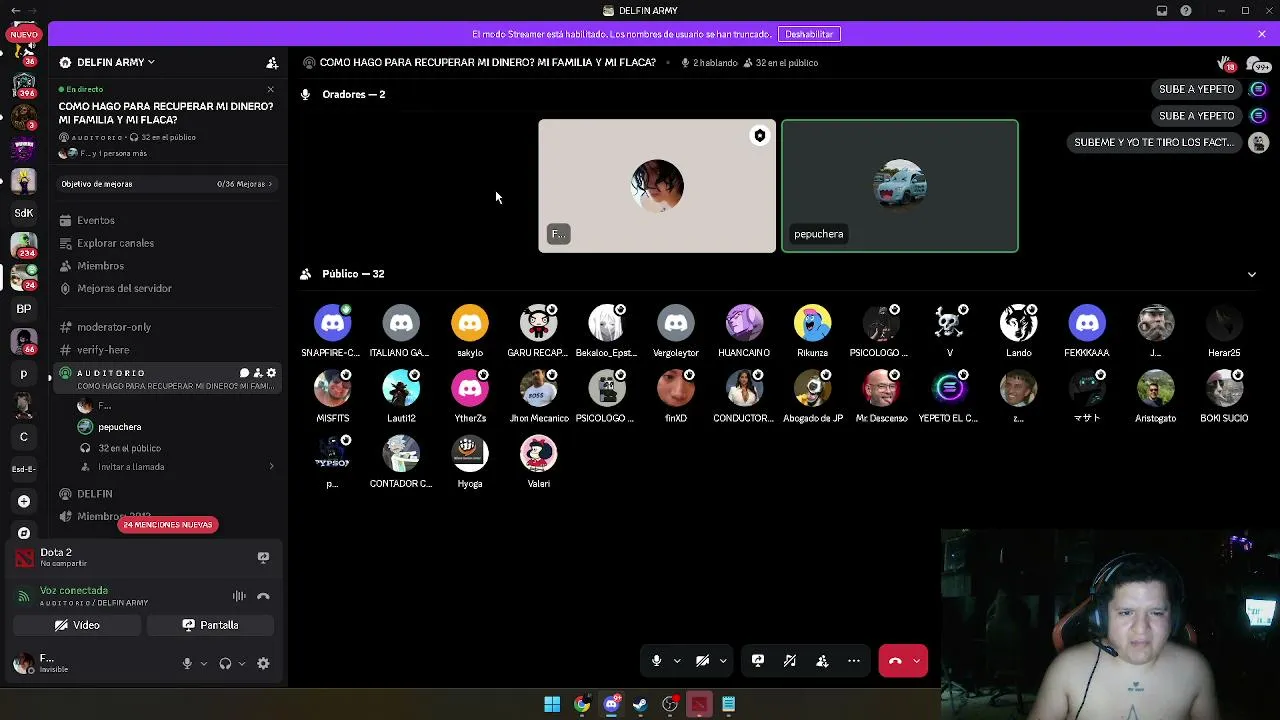Turn on camera with Vídeo button
1280x720 pixels.
[x=77, y=625]
